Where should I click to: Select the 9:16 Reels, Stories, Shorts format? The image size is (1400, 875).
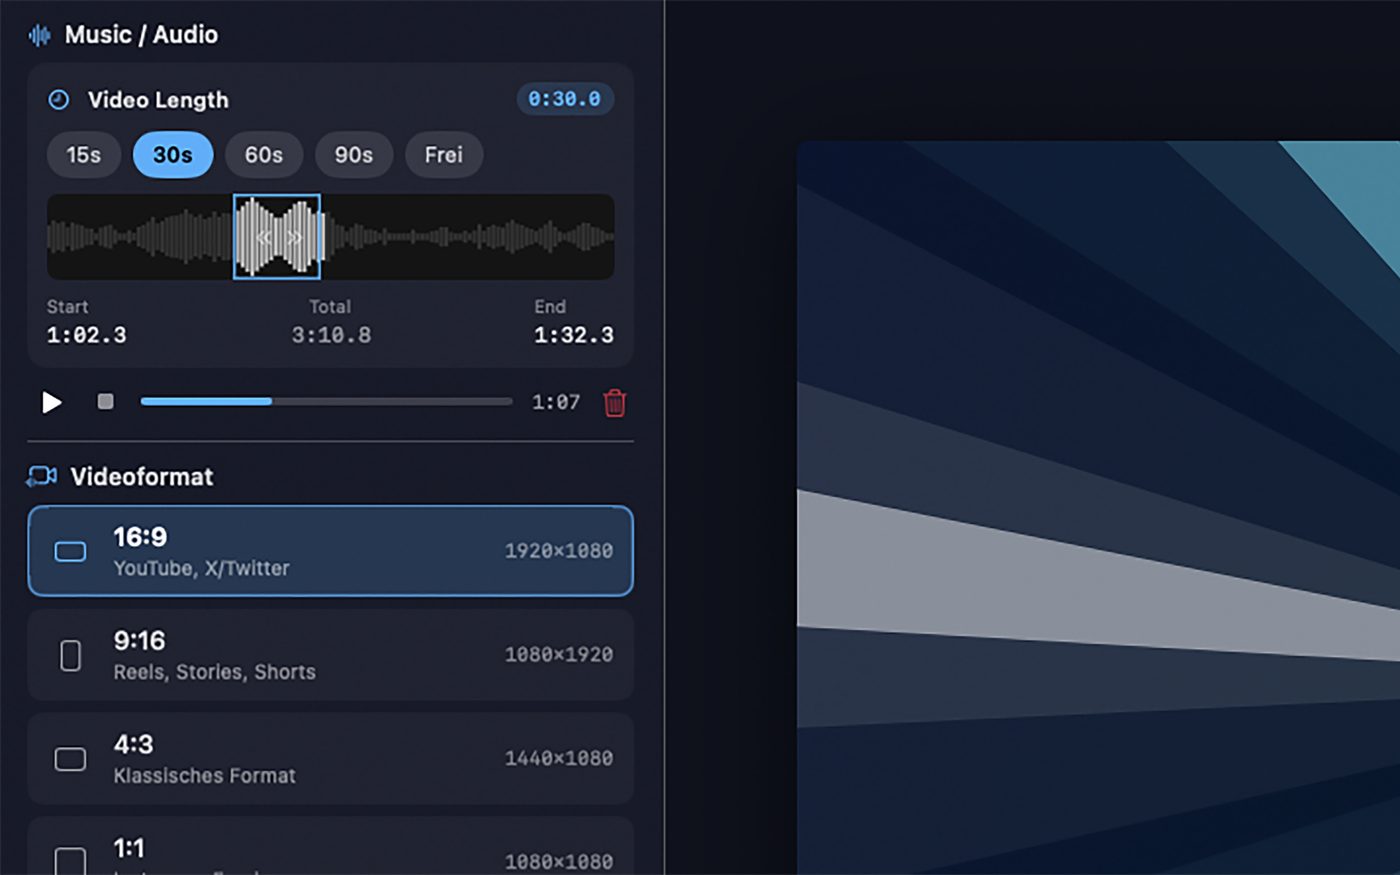click(x=330, y=655)
